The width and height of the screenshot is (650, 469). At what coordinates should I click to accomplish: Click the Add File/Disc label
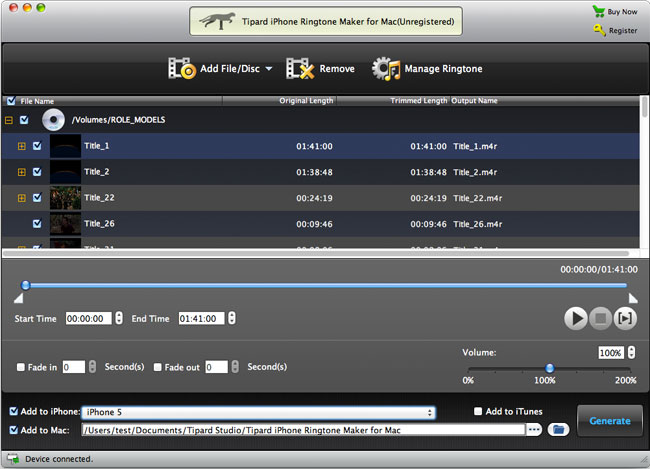(x=230, y=68)
